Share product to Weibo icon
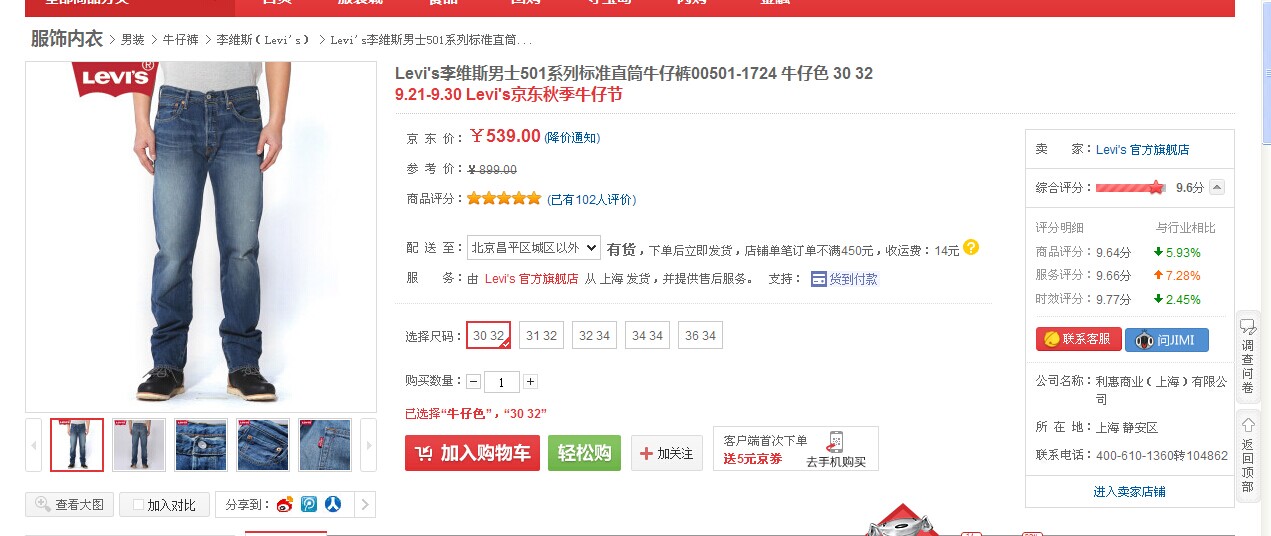This screenshot has height=536, width=1271. point(285,504)
